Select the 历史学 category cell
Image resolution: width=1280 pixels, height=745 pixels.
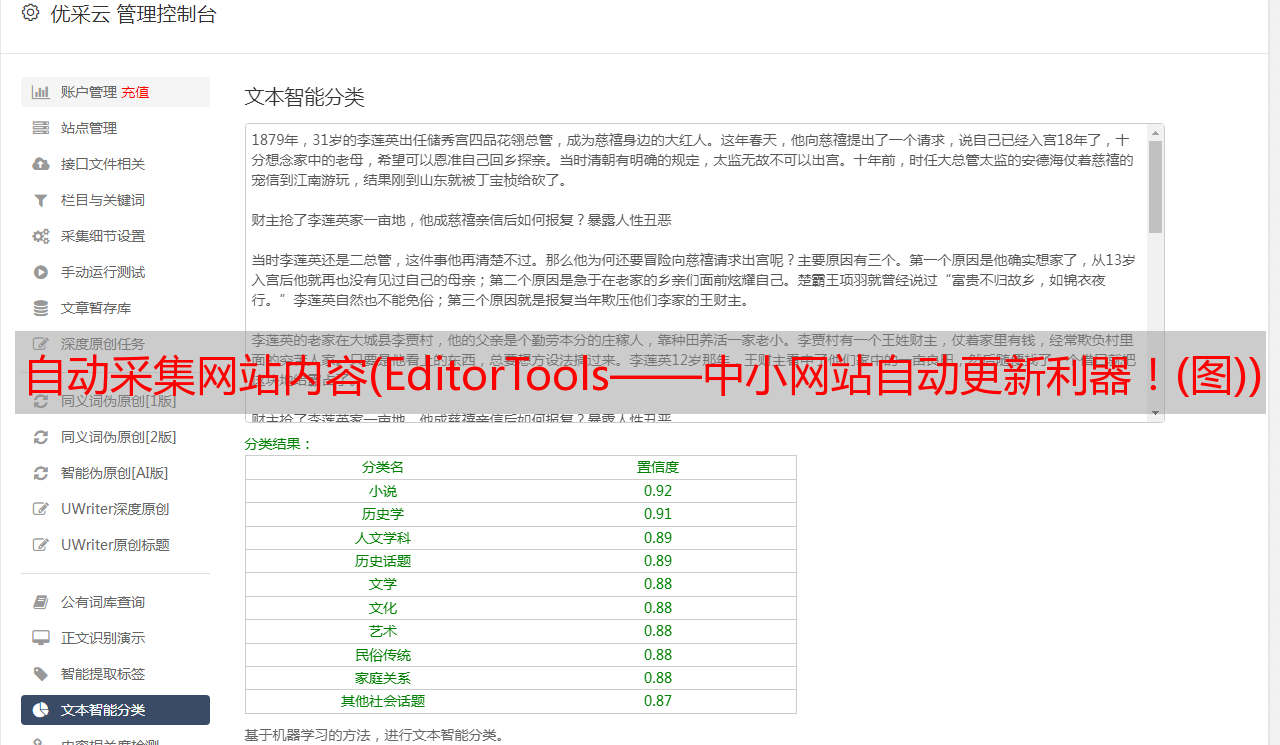click(x=383, y=514)
